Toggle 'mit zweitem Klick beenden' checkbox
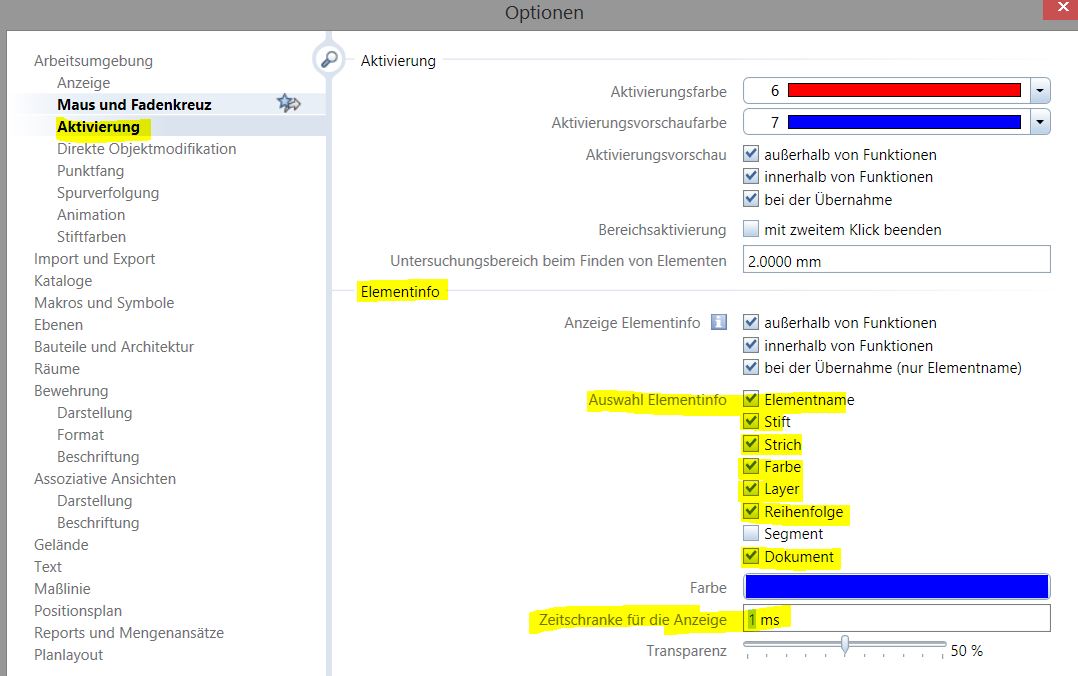Viewport: 1078px width, 676px height. (751, 229)
